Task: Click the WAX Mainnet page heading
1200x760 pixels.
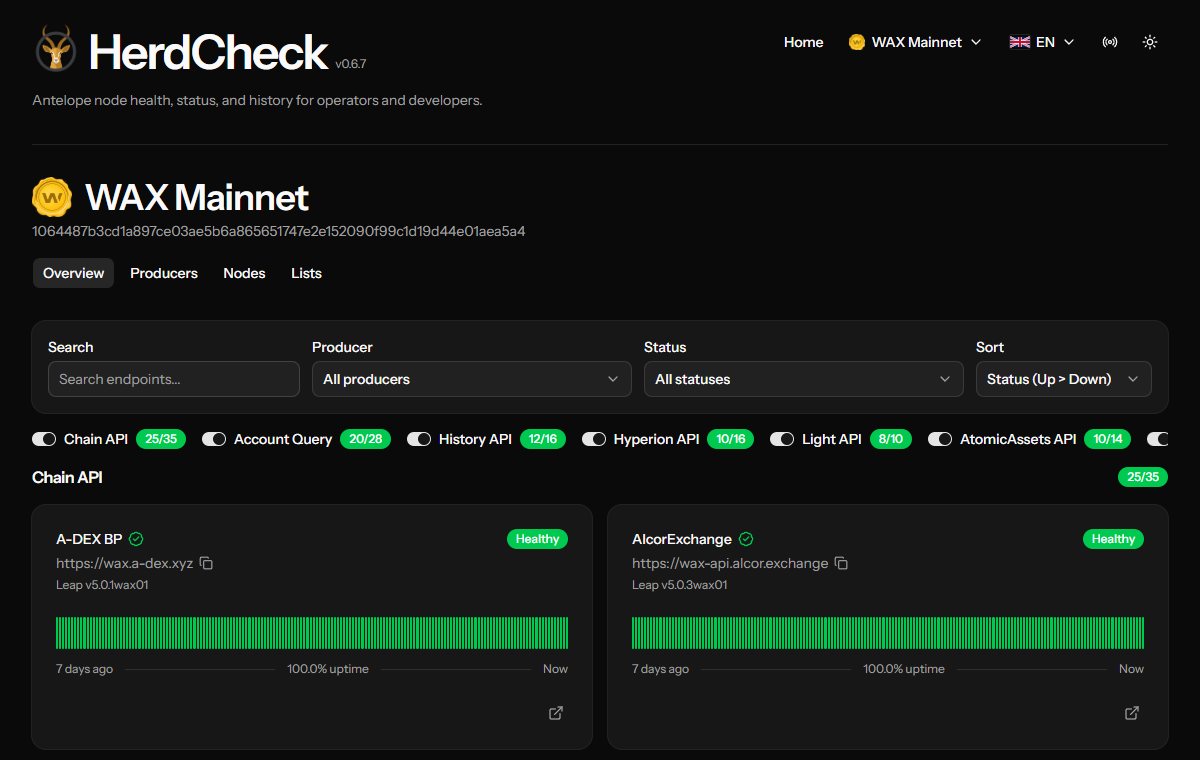Action: point(197,197)
